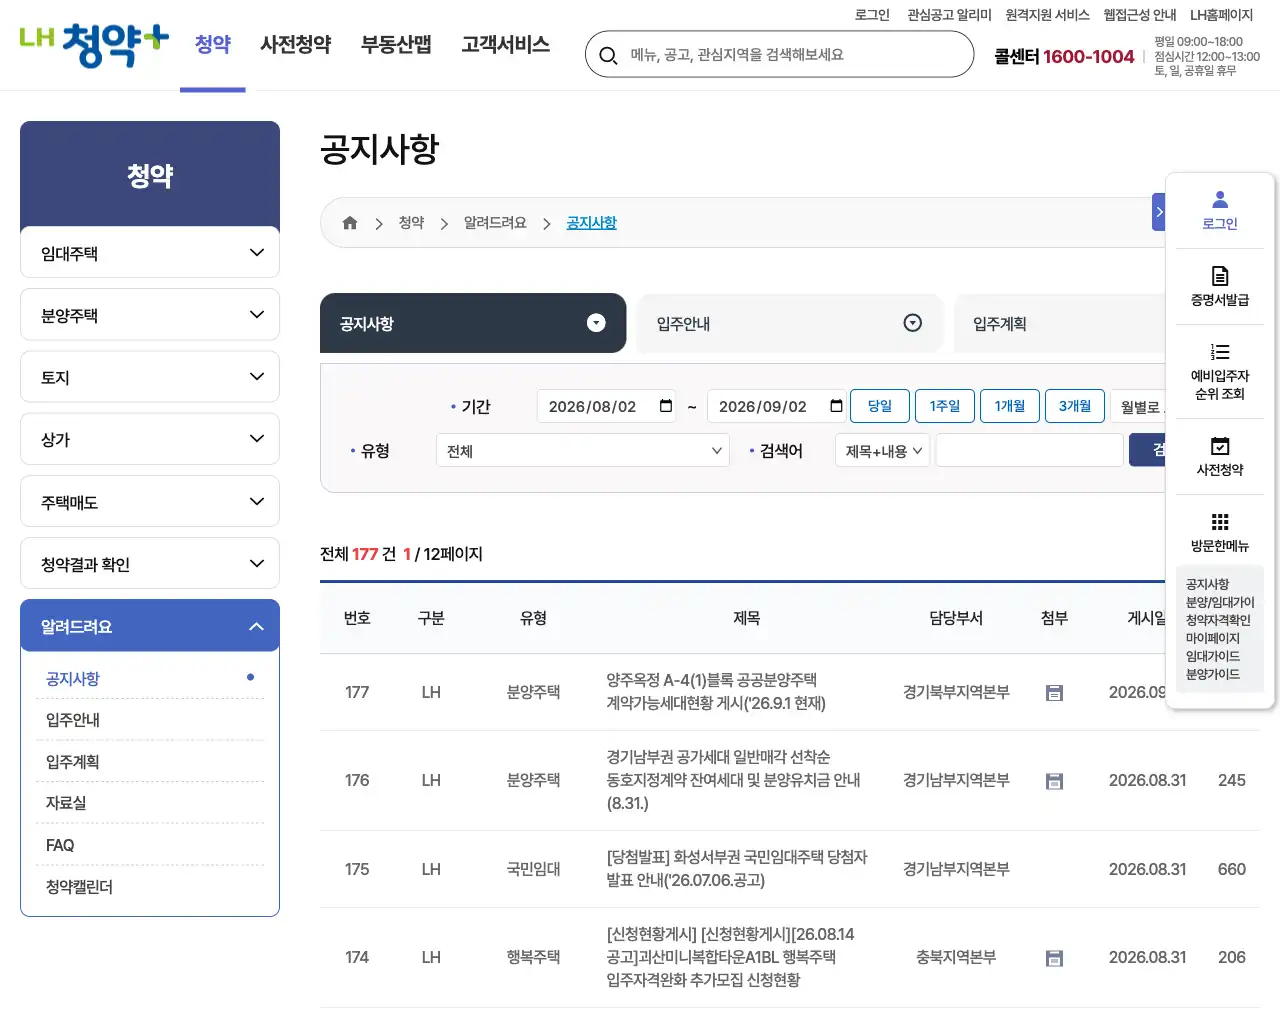1280x1024 pixels.
Task: Switch to 입주계획 tab
Action: click(x=1060, y=323)
